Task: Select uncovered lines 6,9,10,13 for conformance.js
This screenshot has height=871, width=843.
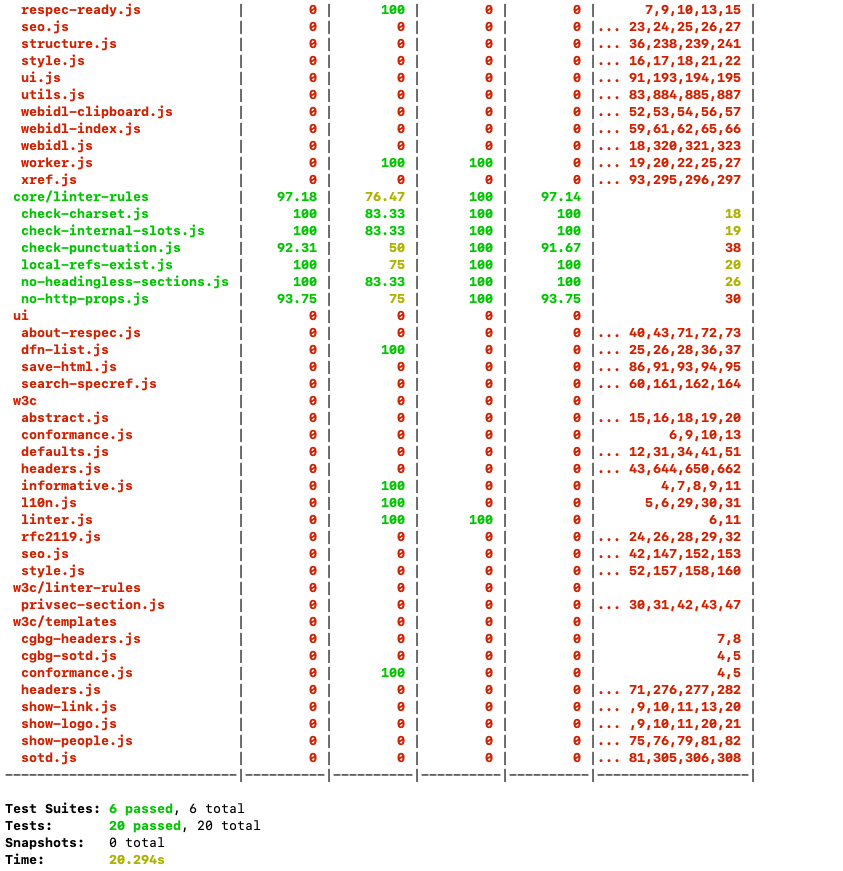Action: coord(705,435)
